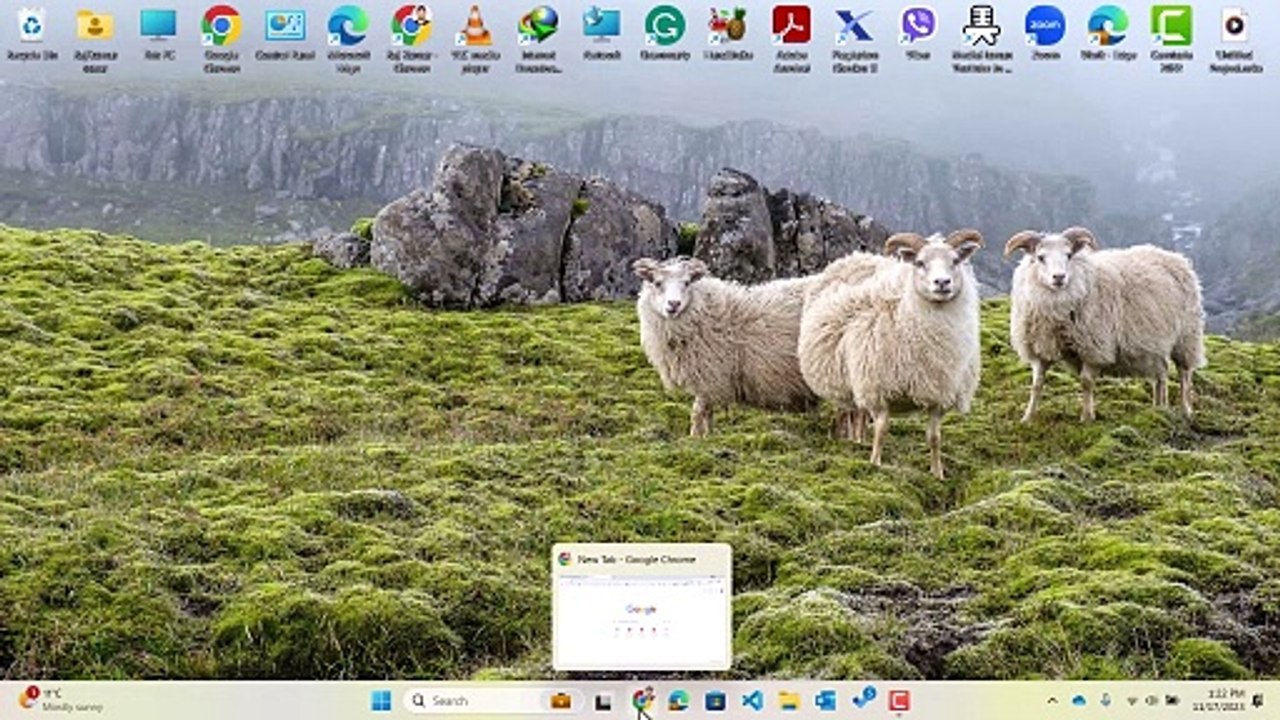Open the Windows Start menu
1280x720 pixels.
click(x=381, y=701)
